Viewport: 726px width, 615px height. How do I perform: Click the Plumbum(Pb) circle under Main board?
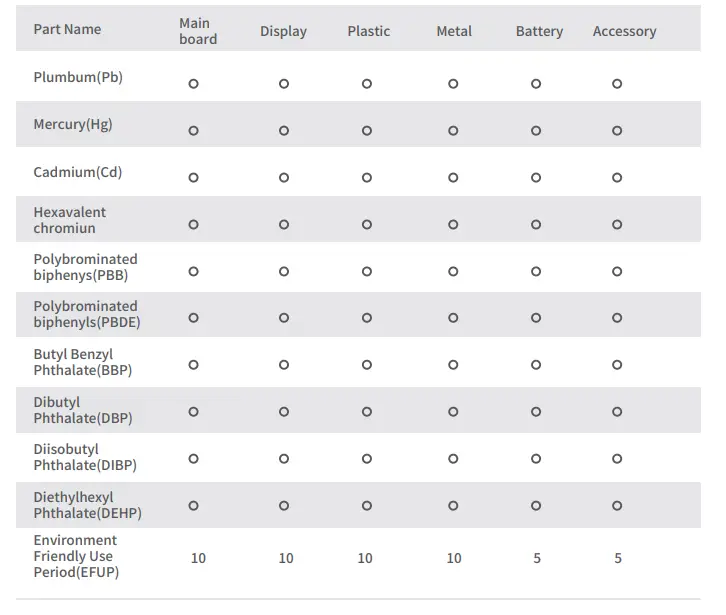tap(194, 84)
